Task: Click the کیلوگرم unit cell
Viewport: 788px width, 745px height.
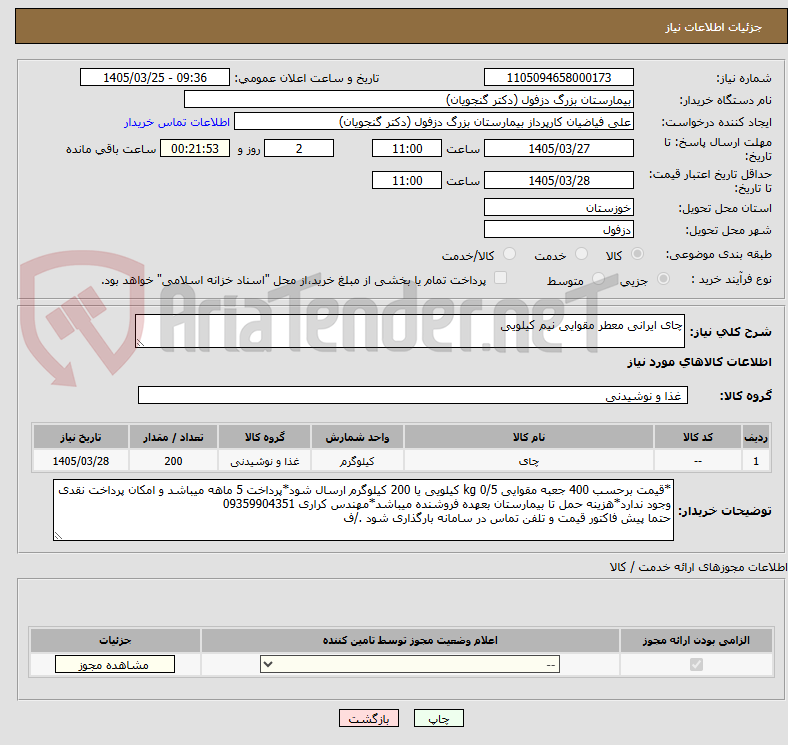Action: pyautogui.click(x=357, y=460)
